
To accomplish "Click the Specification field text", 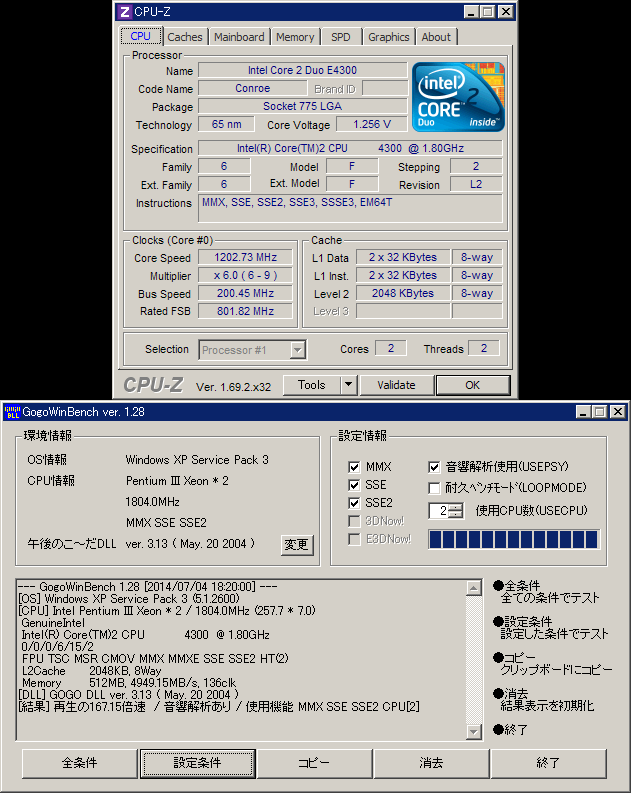I will point(350,148).
